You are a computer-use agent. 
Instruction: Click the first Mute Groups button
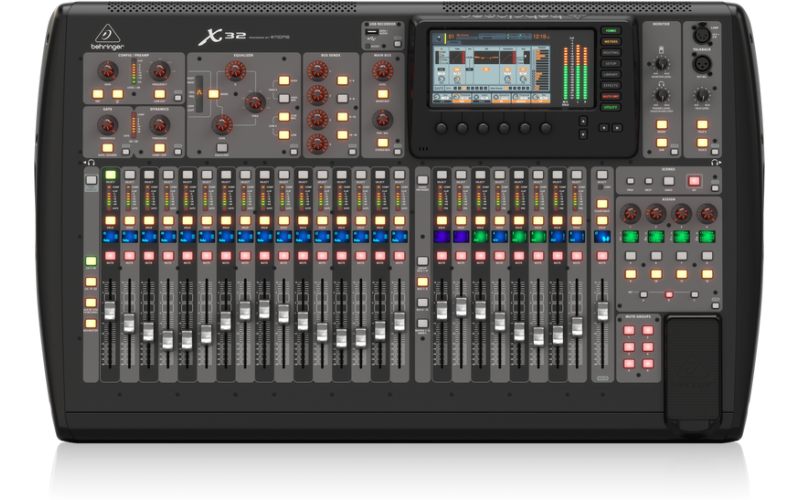click(629, 330)
